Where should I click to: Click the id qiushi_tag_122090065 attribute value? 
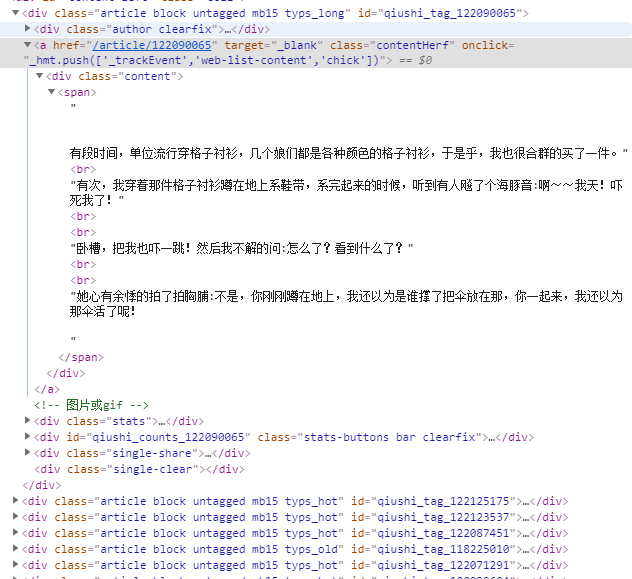[450, 13]
